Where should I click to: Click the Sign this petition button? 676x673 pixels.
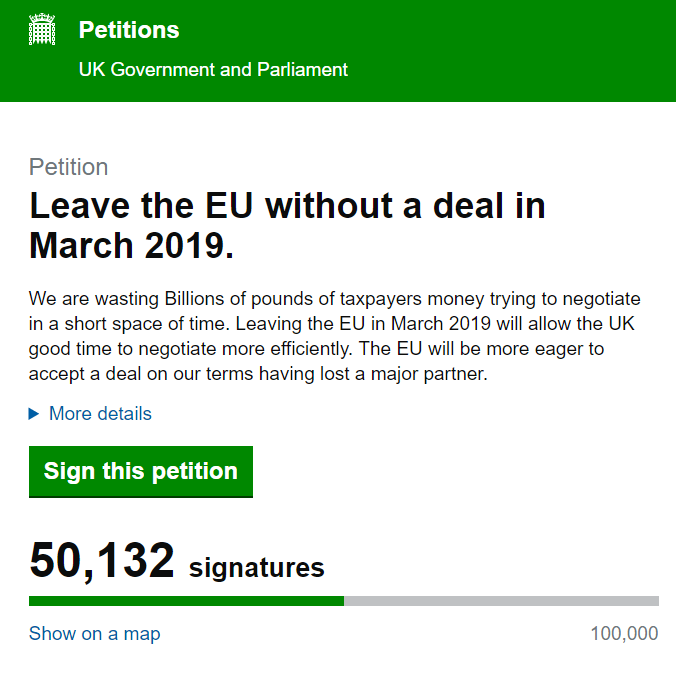pyautogui.click(x=141, y=472)
